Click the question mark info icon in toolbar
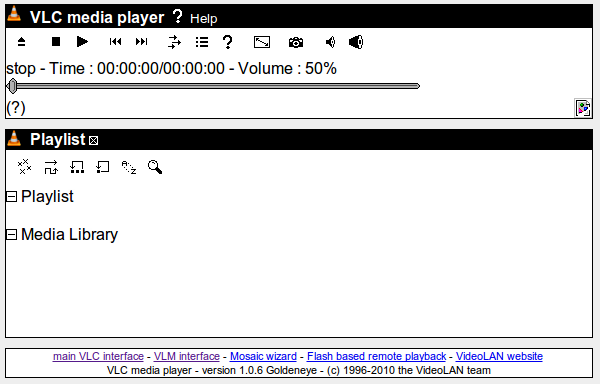Viewport: 600px width, 384px height. point(228,42)
